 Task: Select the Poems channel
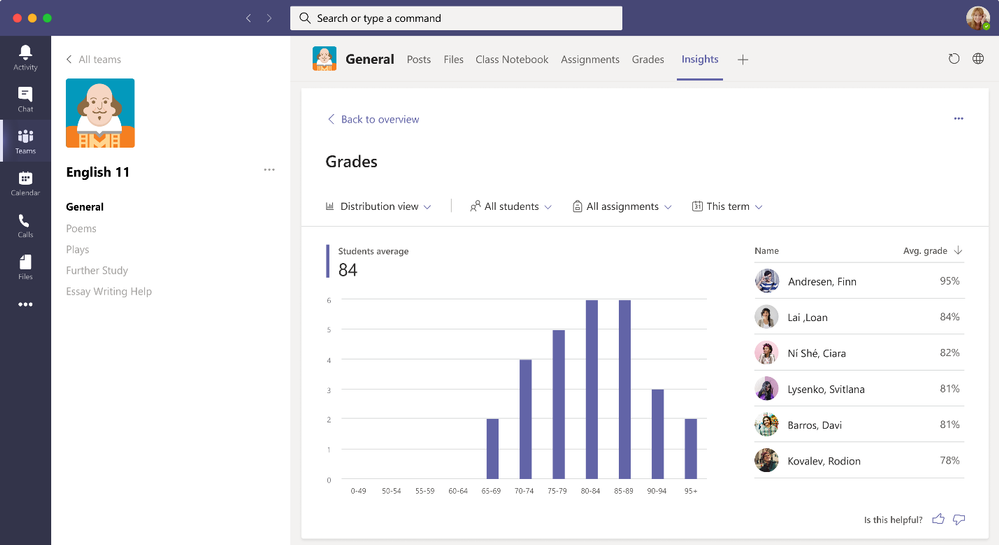pyautogui.click(x=81, y=229)
